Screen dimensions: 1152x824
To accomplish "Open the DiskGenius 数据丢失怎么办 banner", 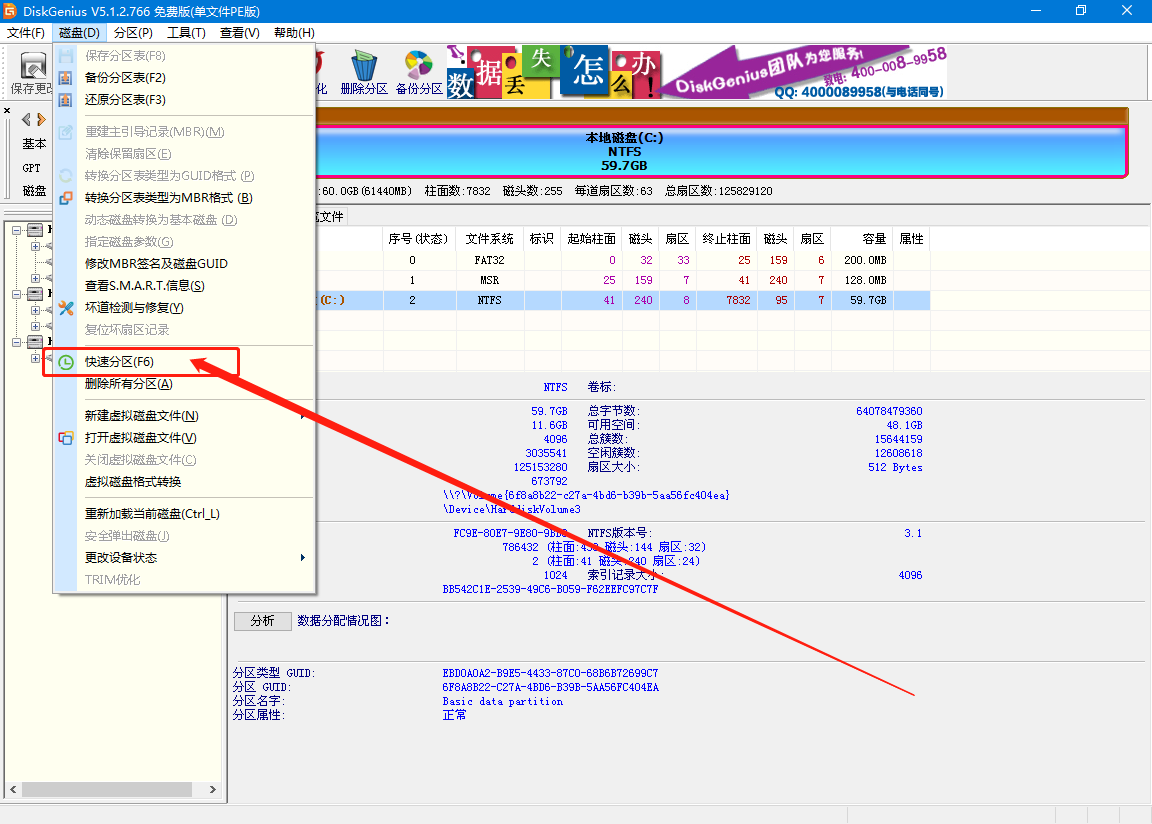I will [x=696, y=72].
